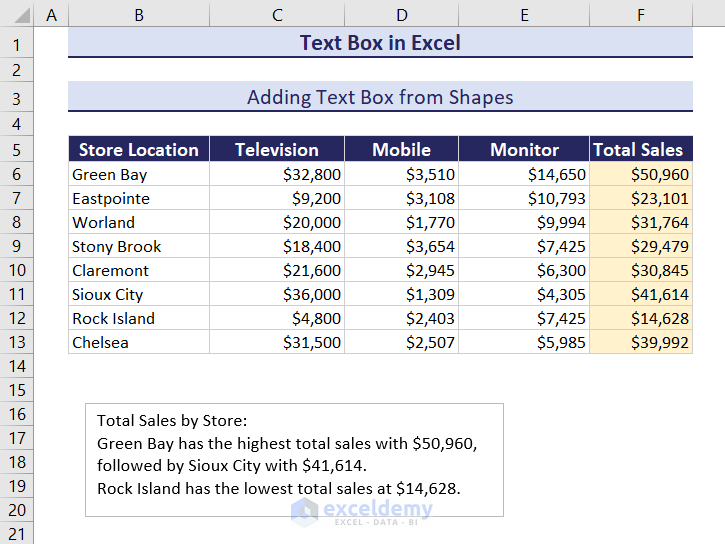Select the 'Adding Text Box from Shapes' cell
The image size is (725, 544).
(x=380, y=97)
